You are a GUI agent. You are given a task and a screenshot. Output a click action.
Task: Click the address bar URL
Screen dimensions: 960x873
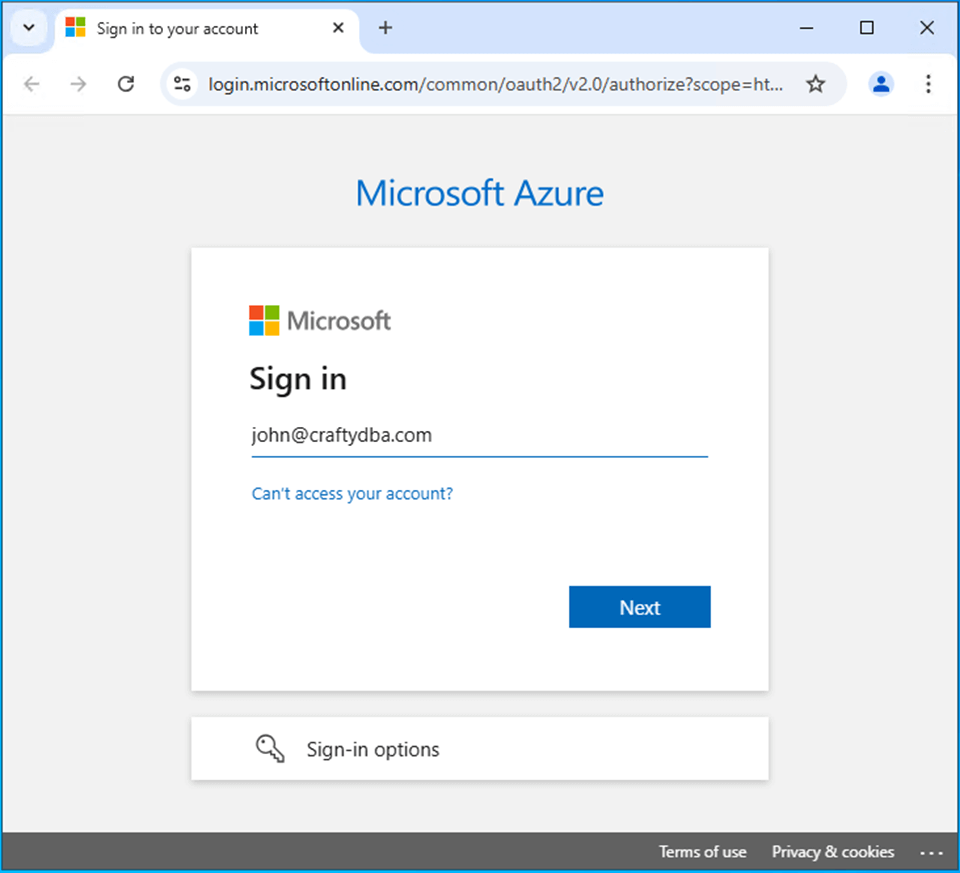[495, 84]
